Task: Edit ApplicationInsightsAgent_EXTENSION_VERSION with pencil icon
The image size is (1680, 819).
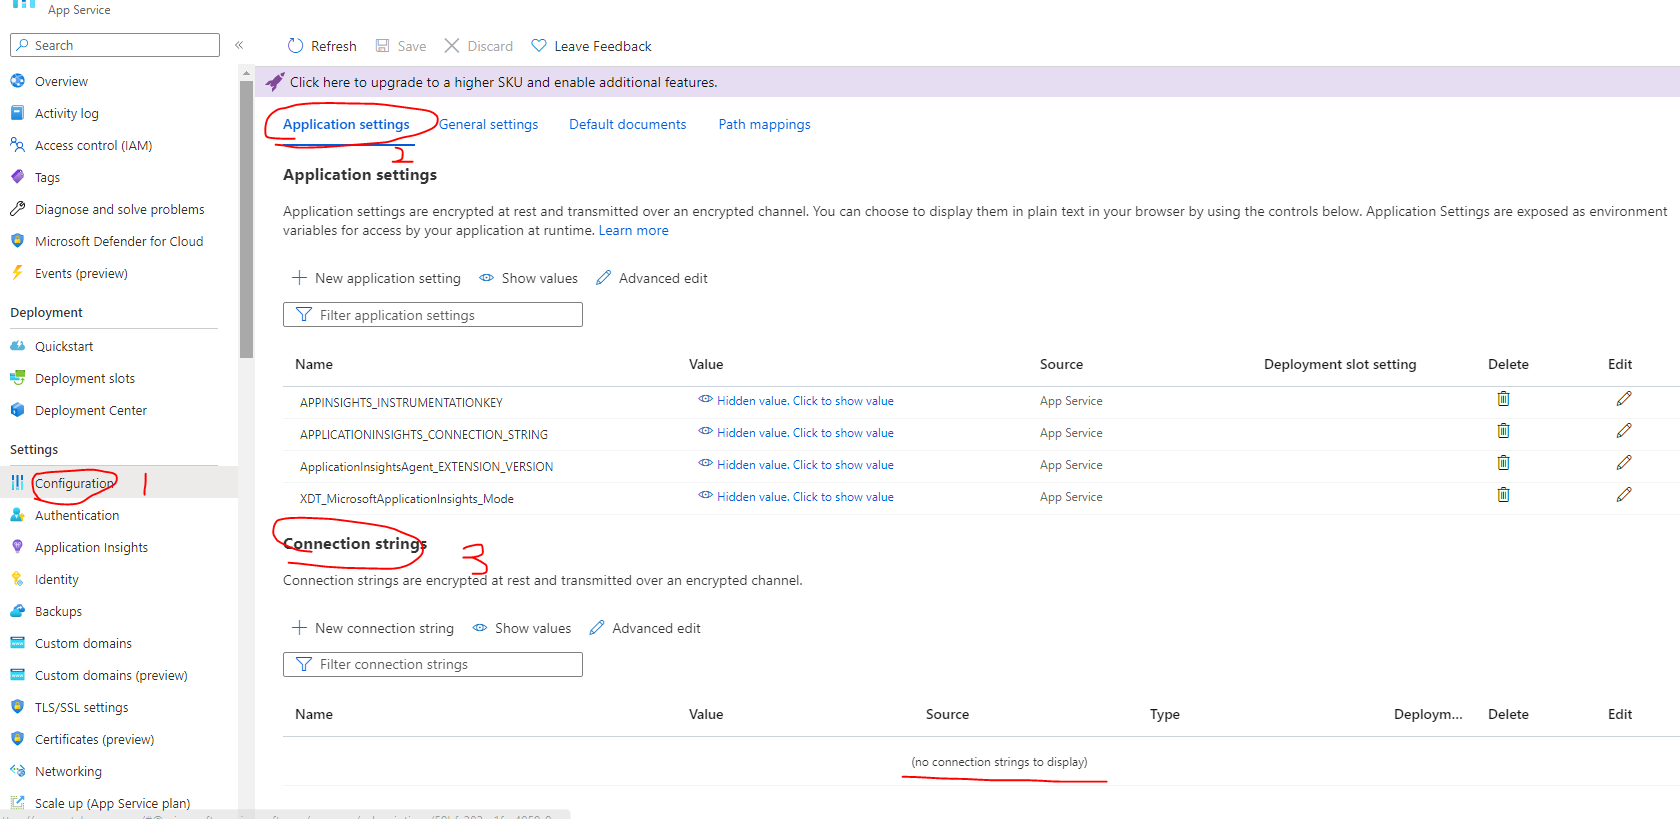Action: (x=1624, y=463)
